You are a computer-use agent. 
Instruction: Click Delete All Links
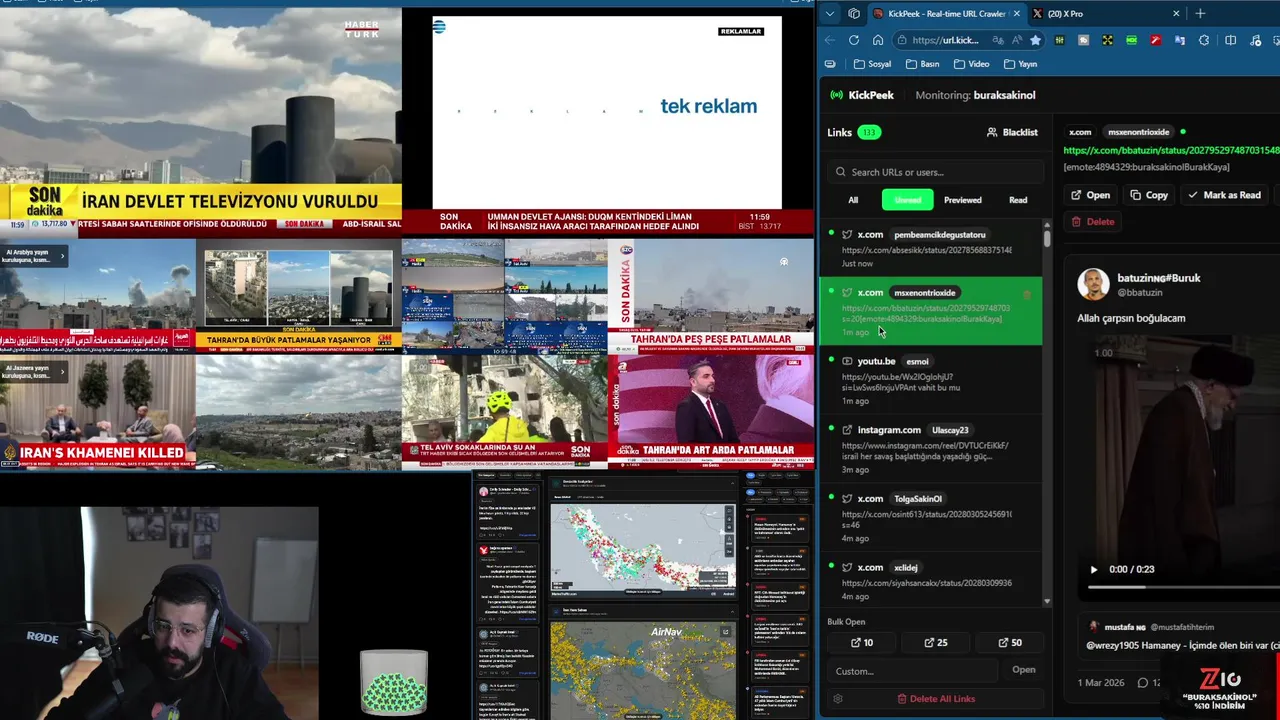click(x=936, y=699)
